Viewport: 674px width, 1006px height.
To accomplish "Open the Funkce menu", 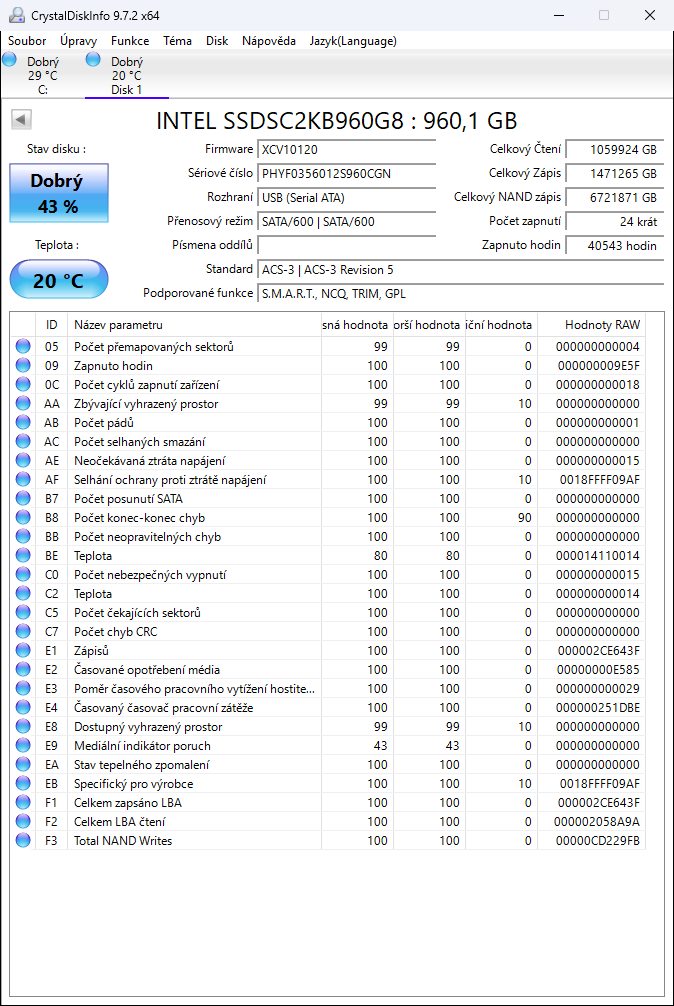I will [130, 41].
